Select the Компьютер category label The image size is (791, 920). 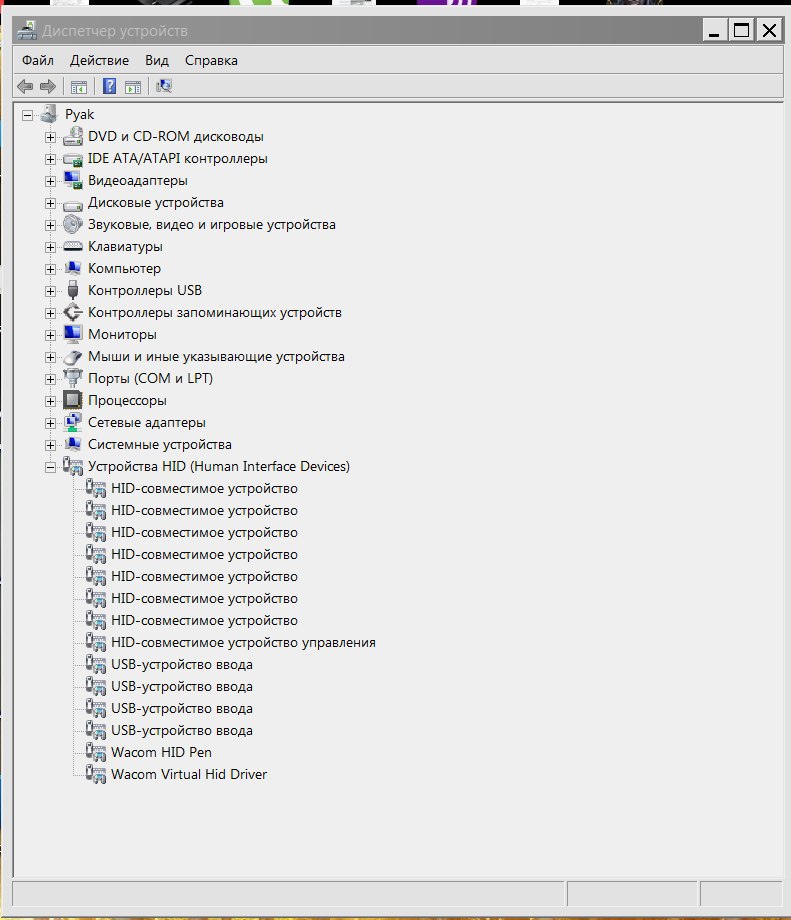[124, 268]
